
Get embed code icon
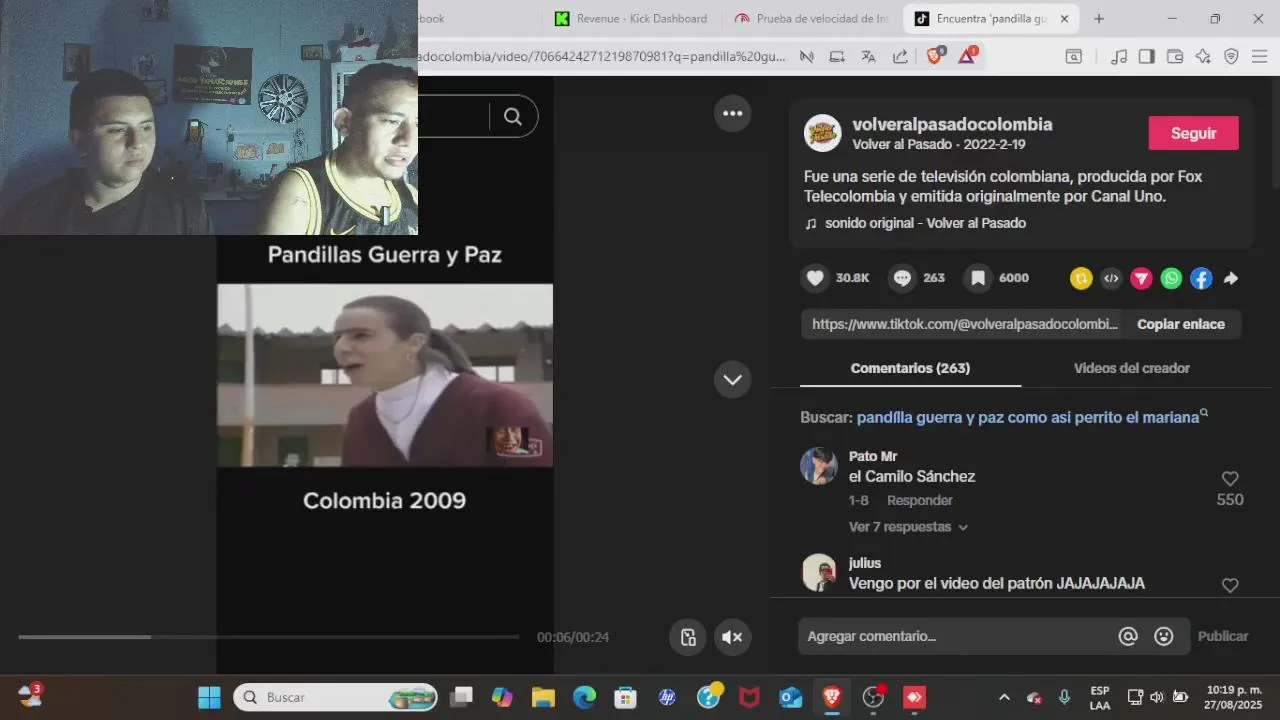(1111, 279)
